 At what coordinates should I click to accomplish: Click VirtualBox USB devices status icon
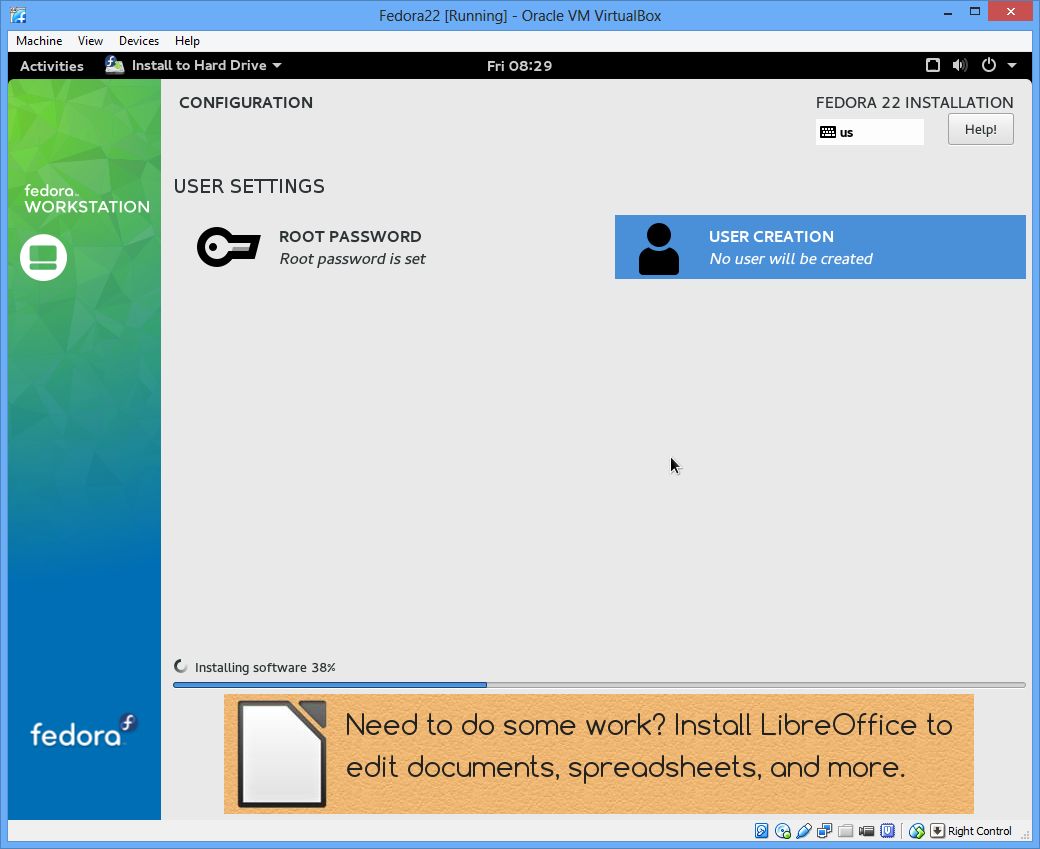(804, 830)
